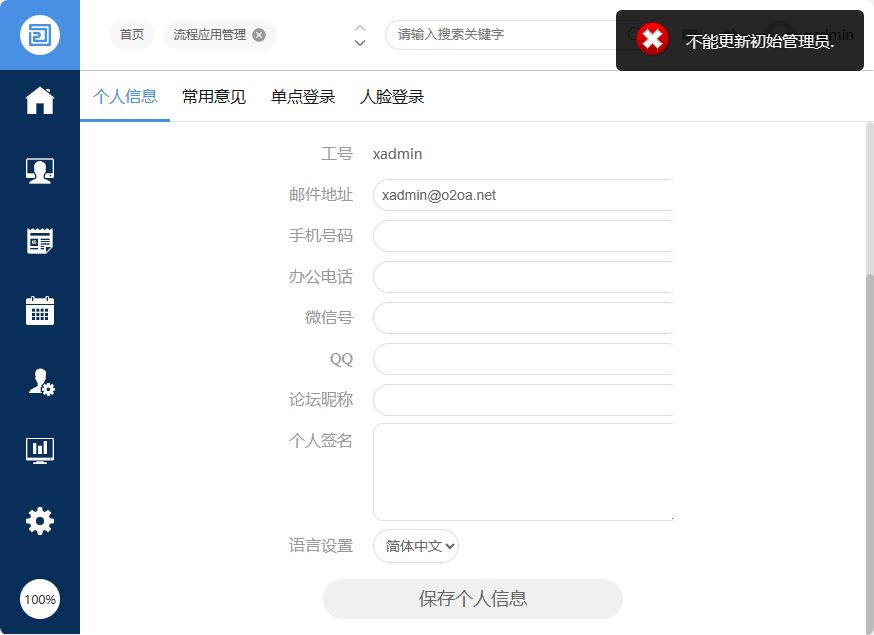Open the statistics monitor sidebar icon
This screenshot has width=874, height=635.
[40, 450]
